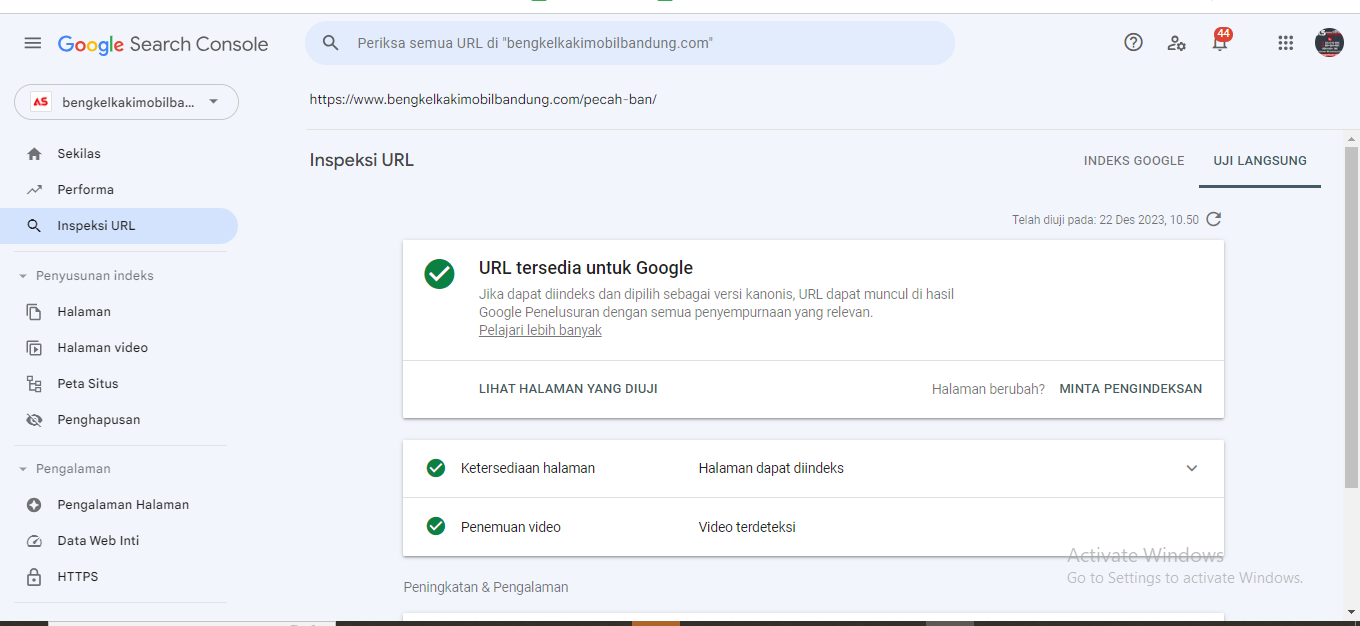Click the Google Search Console logo
The height and width of the screenshot is (626, 1360).
(163, 44)
